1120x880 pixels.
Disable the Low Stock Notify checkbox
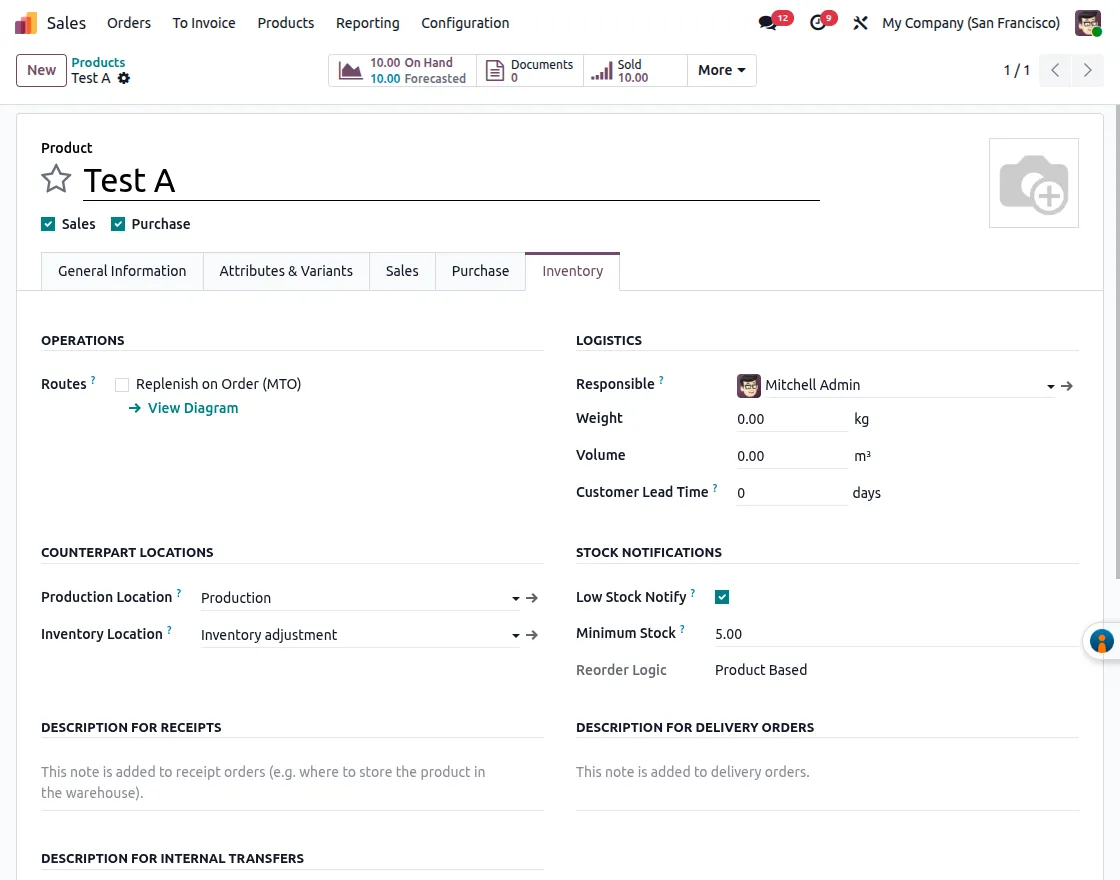[x=722, y=596]
